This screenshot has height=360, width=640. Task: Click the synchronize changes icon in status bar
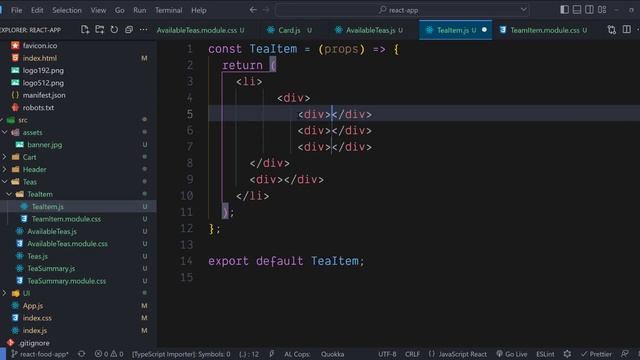(x=82, y=354)
